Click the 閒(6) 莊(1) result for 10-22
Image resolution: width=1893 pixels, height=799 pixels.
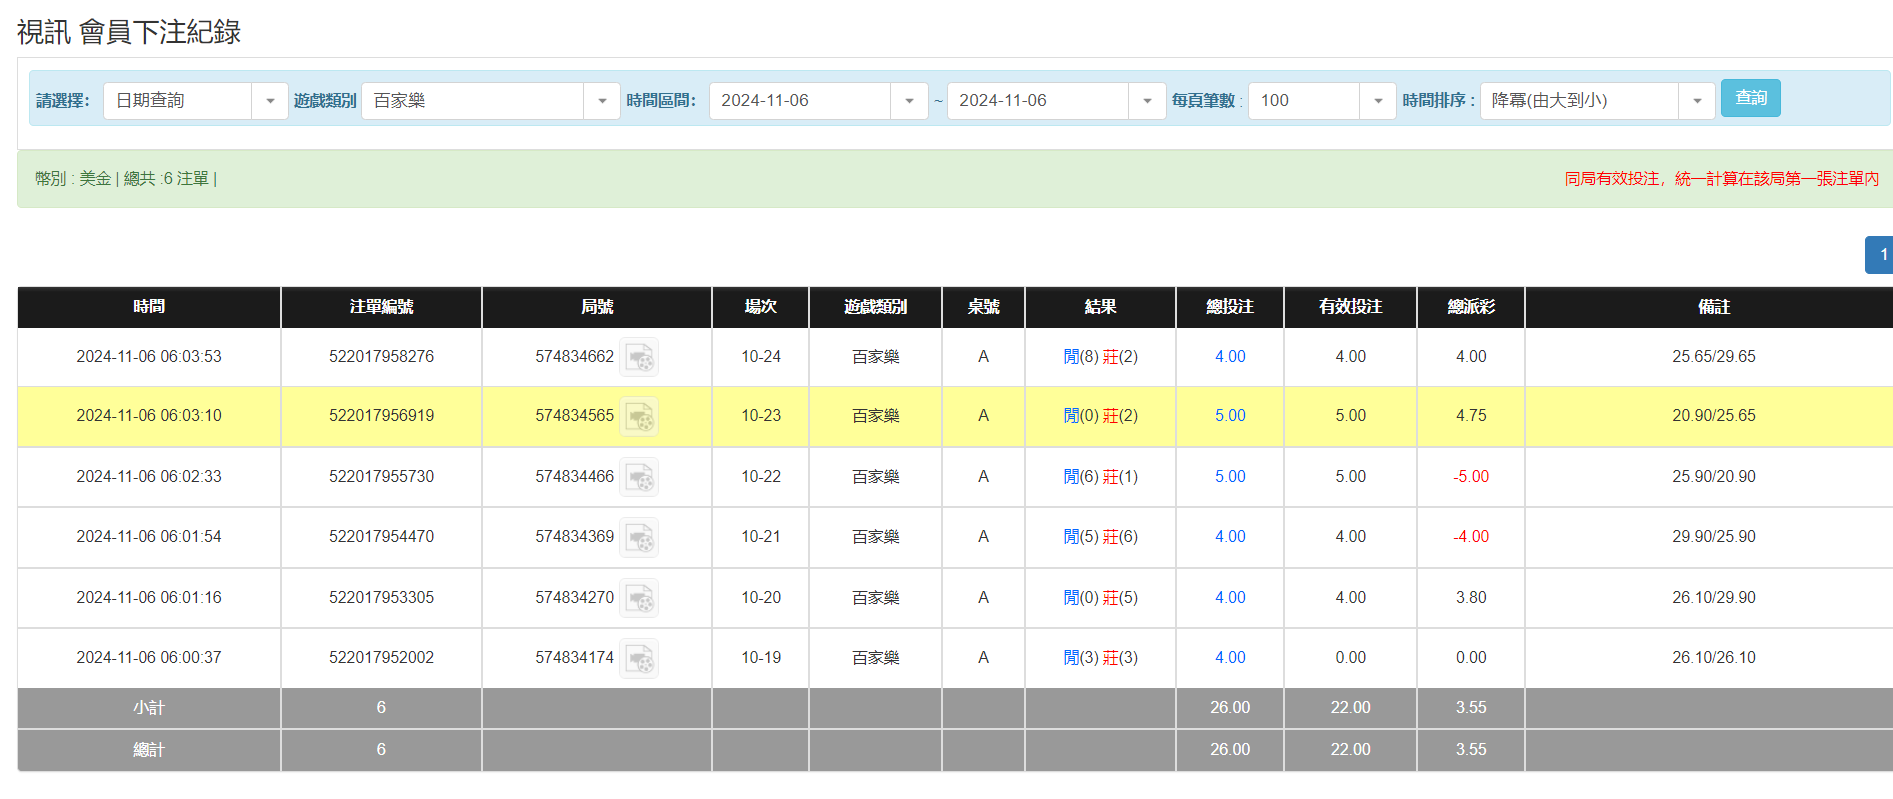coord(1100,477)
